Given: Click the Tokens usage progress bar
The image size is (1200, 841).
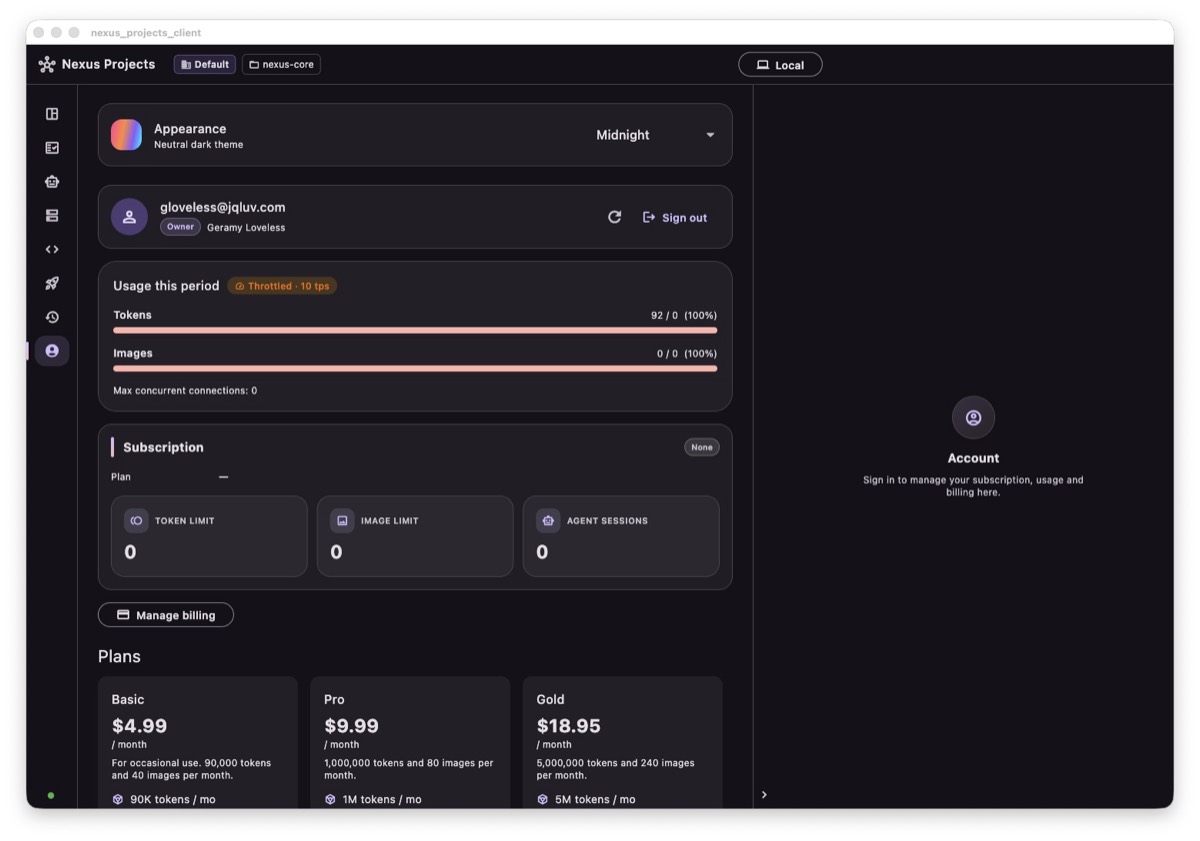Looking at the screenshot, I should pyautogui.click(x=415, y=330).
